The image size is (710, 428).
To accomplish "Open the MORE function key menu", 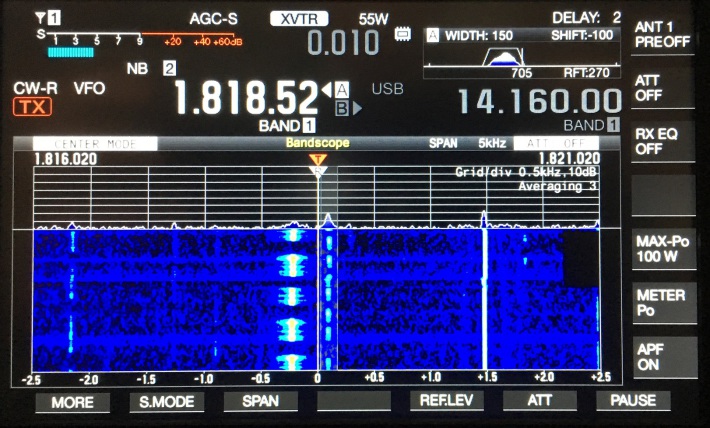I will coord(72,401).
